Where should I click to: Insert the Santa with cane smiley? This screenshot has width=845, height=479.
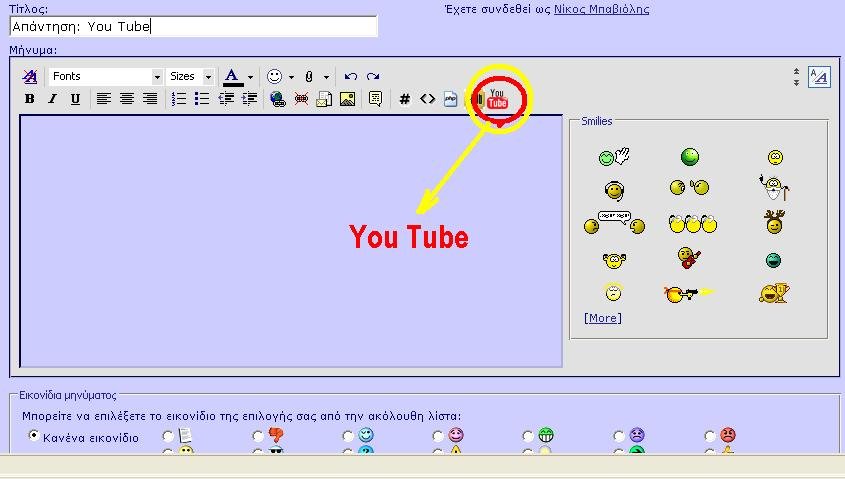click(x=774, y=188)
